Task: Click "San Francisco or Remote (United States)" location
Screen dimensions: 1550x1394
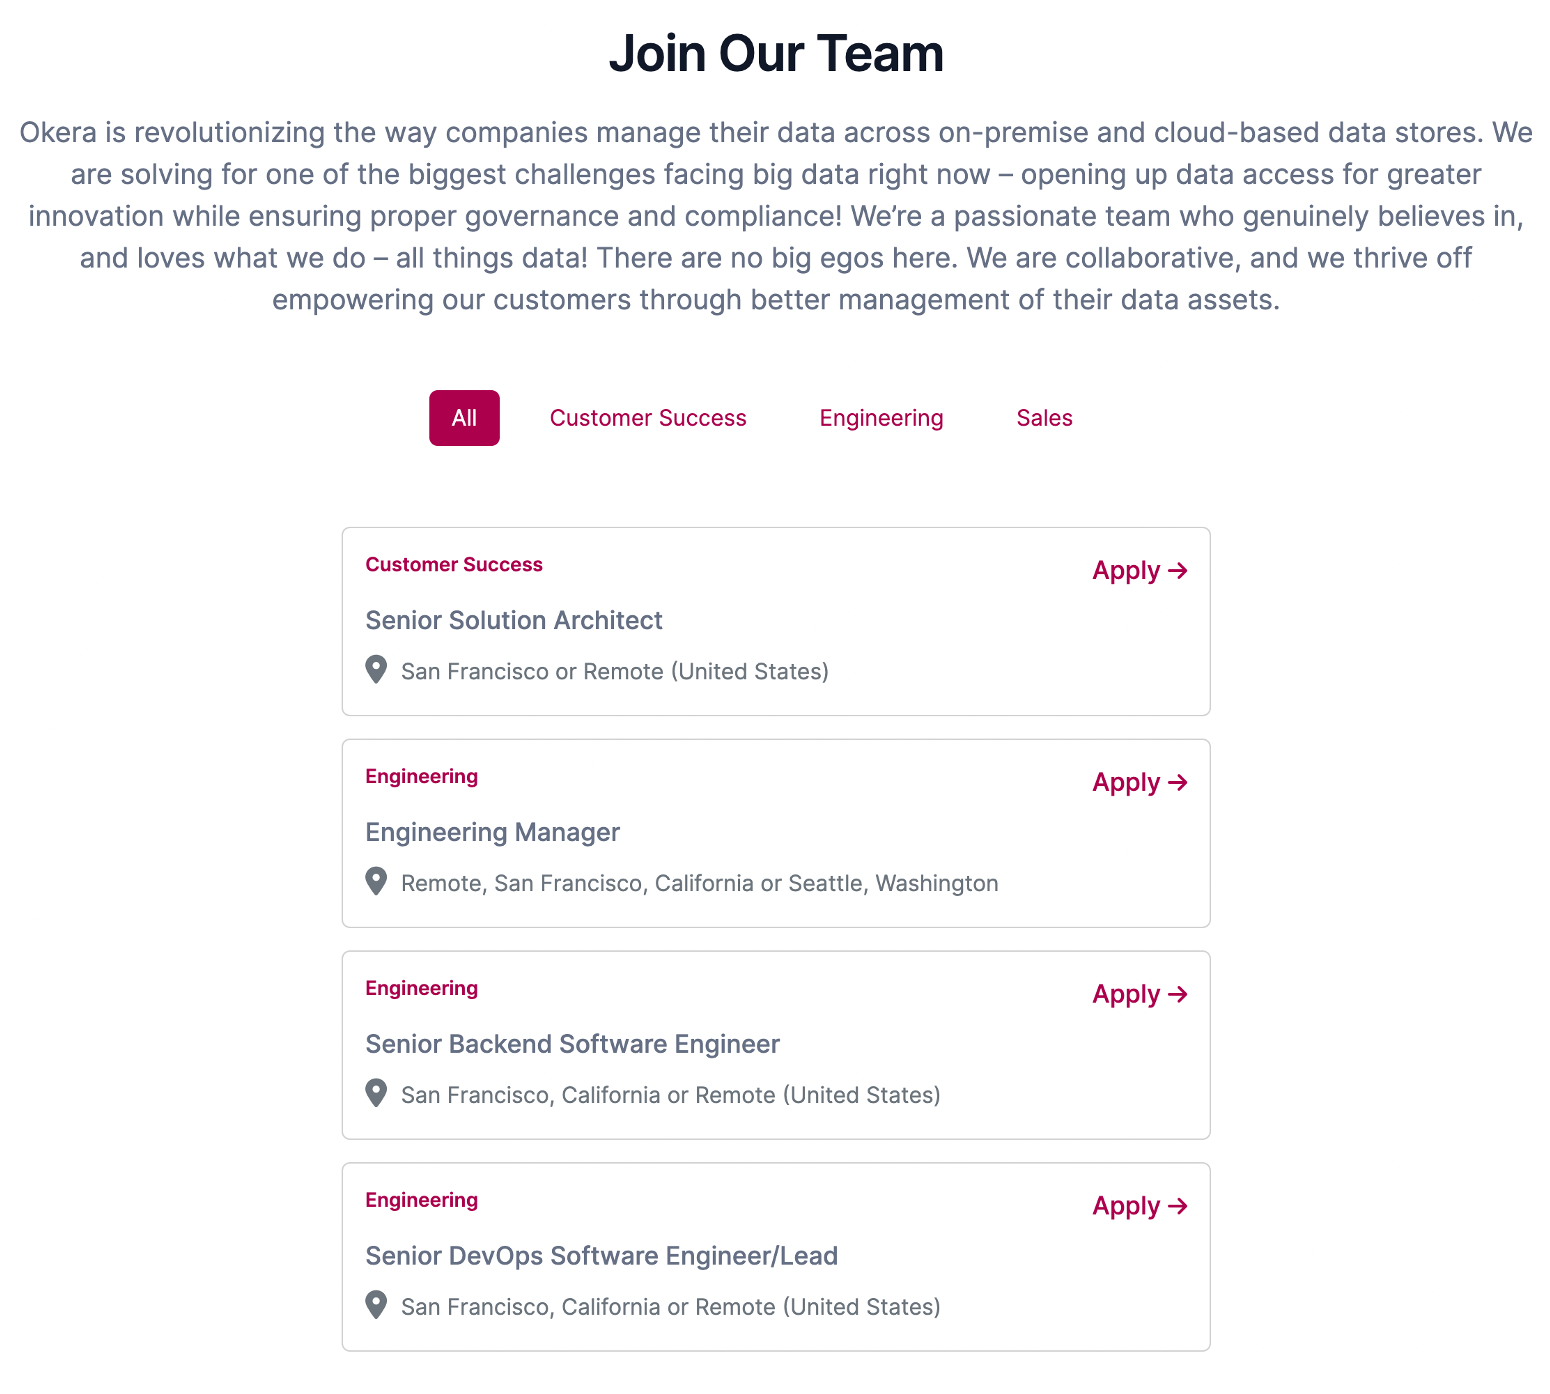Action: [x=615, y=672]
